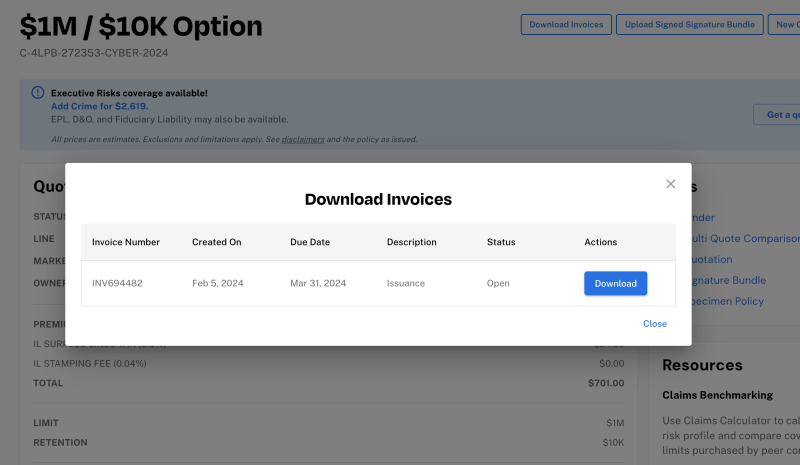
Task: Click the Invoice Number column header
Action: (126, 242)
